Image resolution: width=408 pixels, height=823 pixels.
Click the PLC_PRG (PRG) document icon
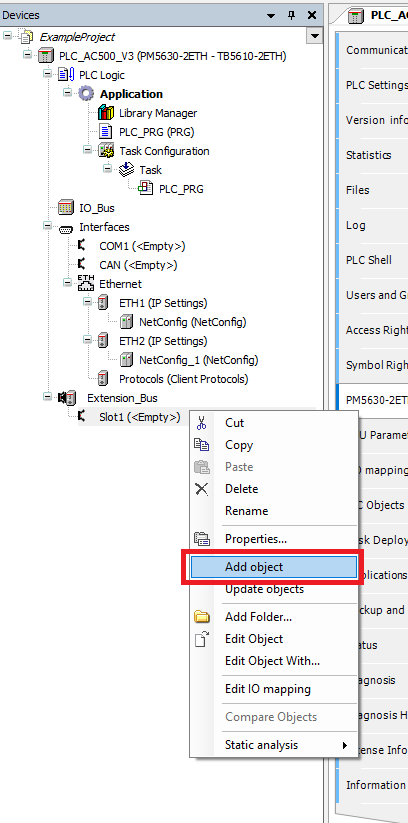tap(106, 132)
